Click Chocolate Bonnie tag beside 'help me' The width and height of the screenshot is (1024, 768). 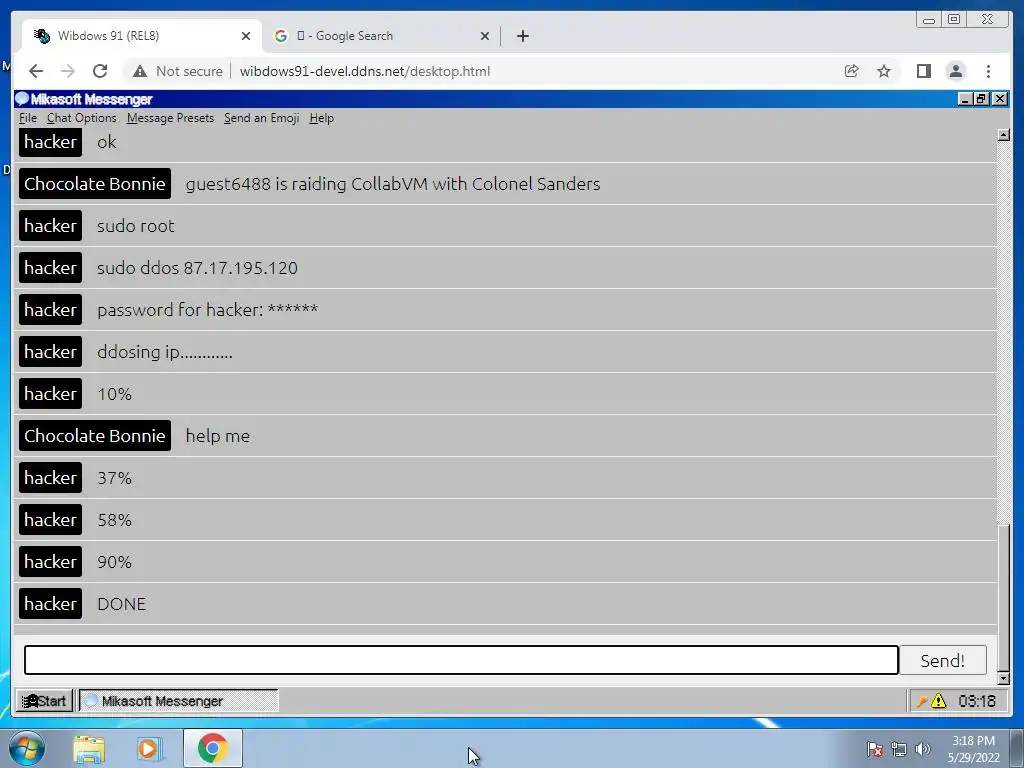tap(95, 436)
